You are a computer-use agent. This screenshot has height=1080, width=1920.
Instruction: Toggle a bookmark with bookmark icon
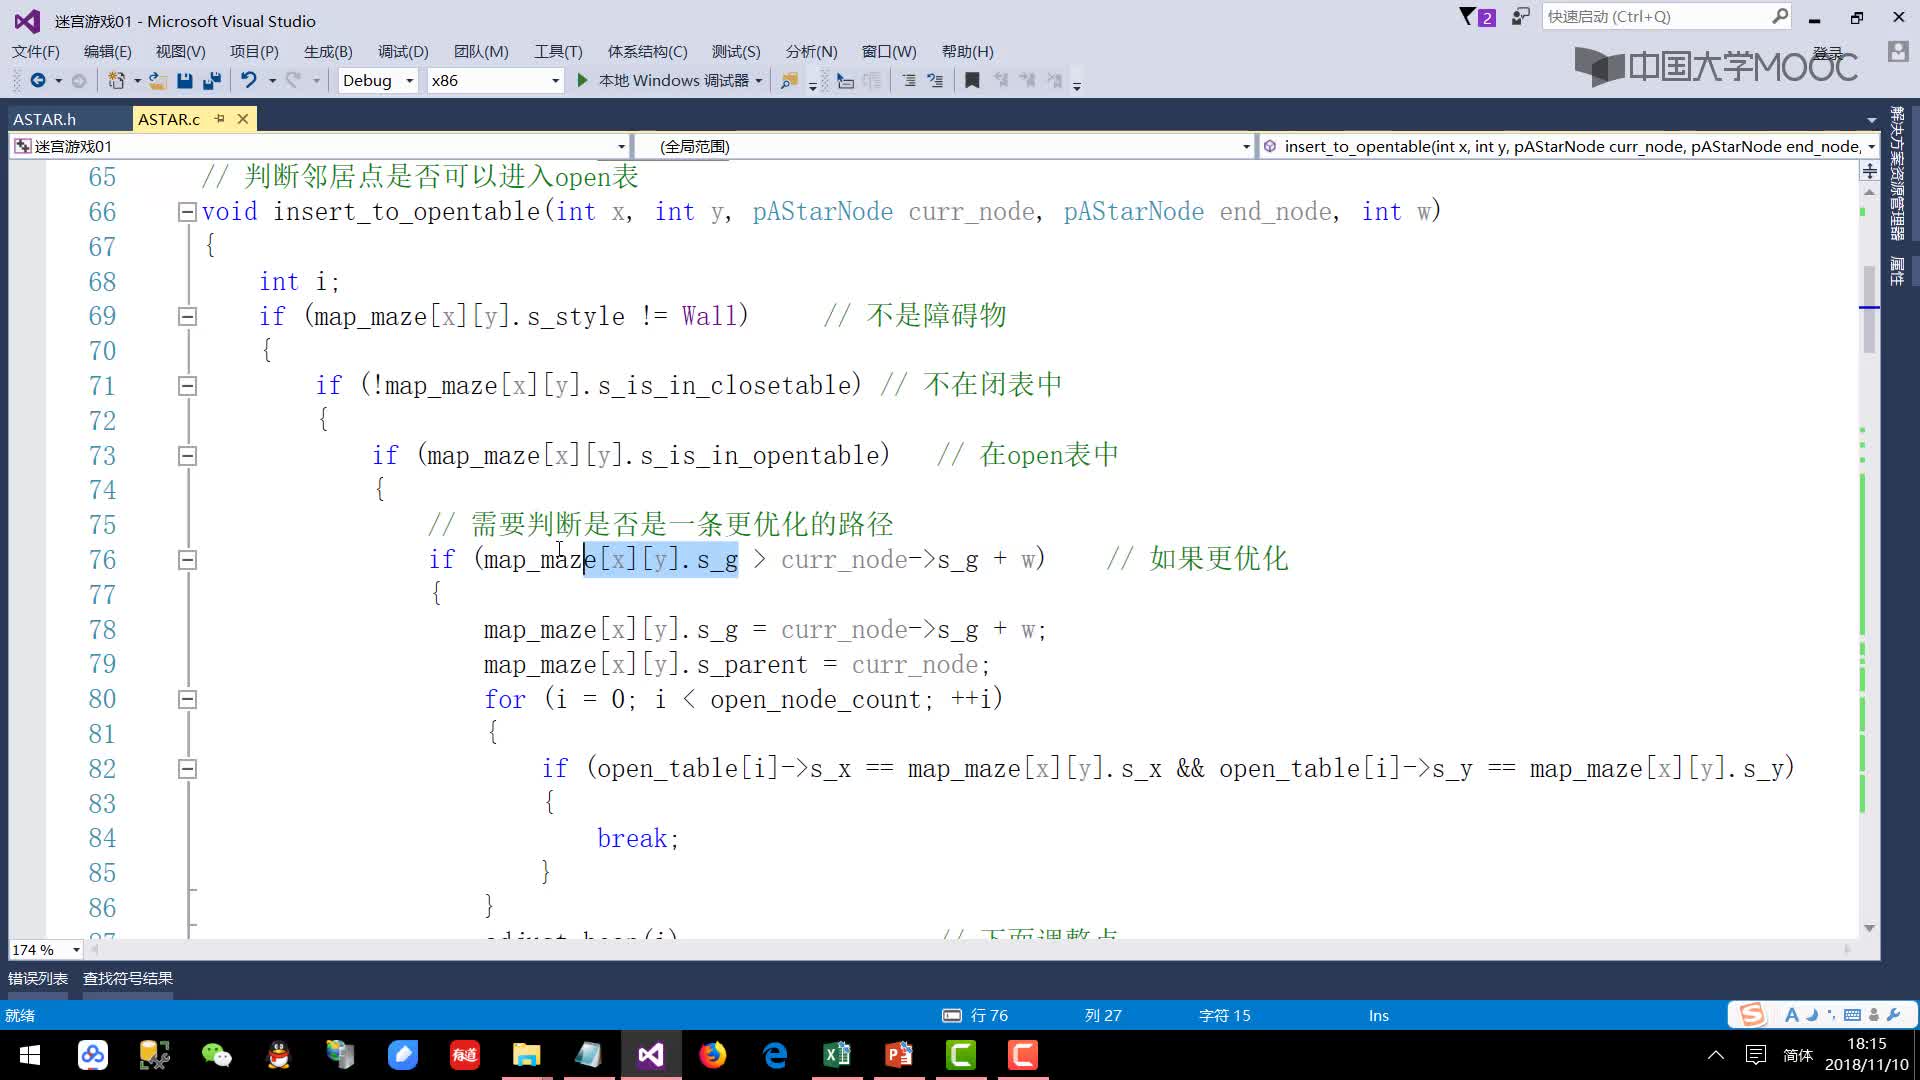click(x=972, y=80)
